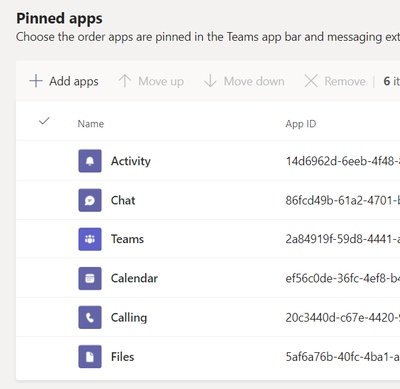Click App ID starting with ef56c0de

coord(343,278)
